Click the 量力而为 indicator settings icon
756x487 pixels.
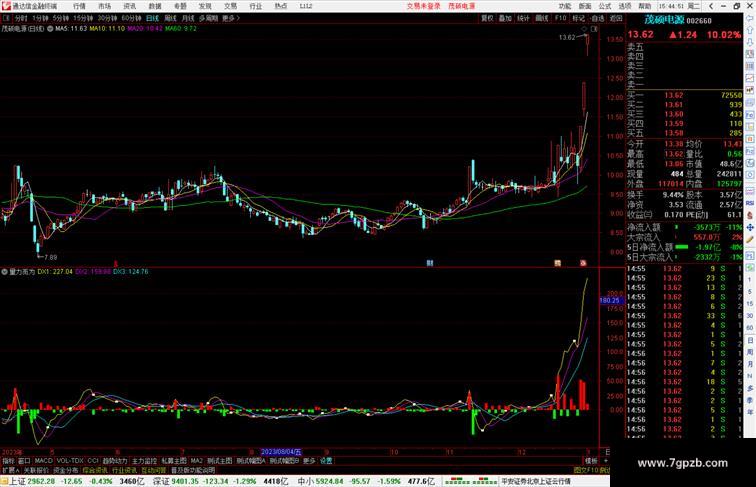[x=4, y=272]
